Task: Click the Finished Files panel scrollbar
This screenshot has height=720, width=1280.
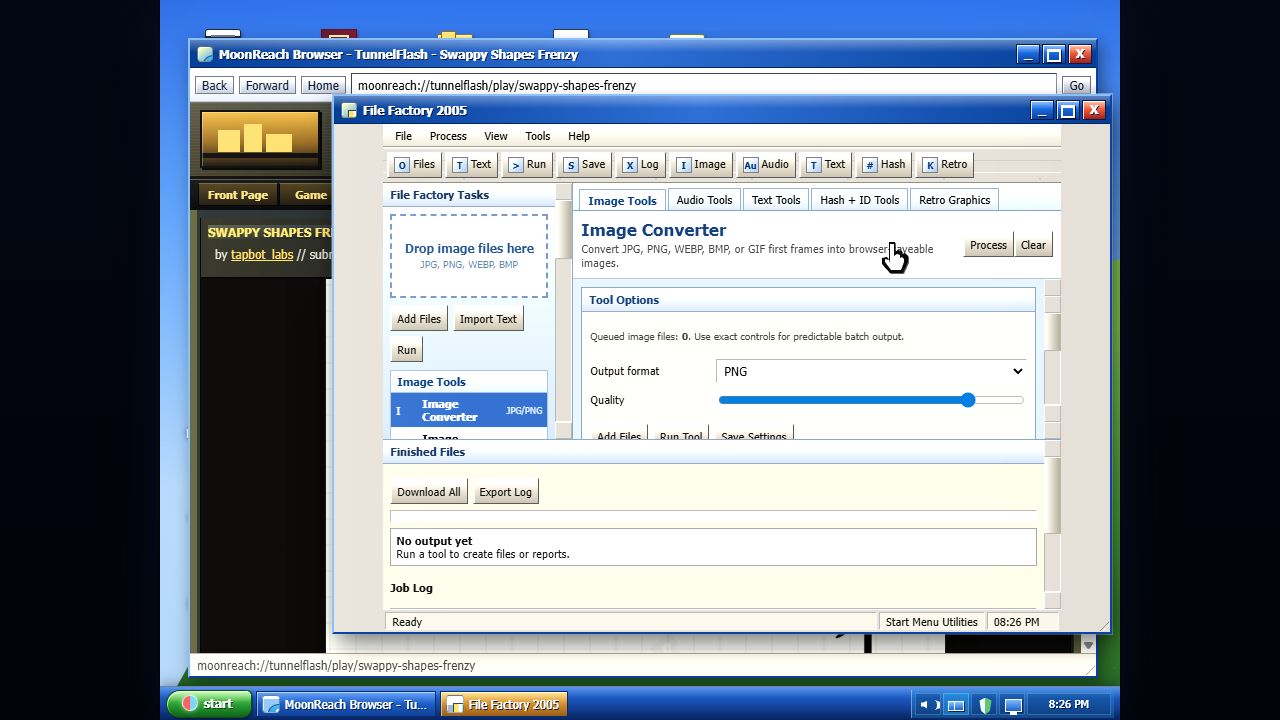Action: pos(1052,525)
